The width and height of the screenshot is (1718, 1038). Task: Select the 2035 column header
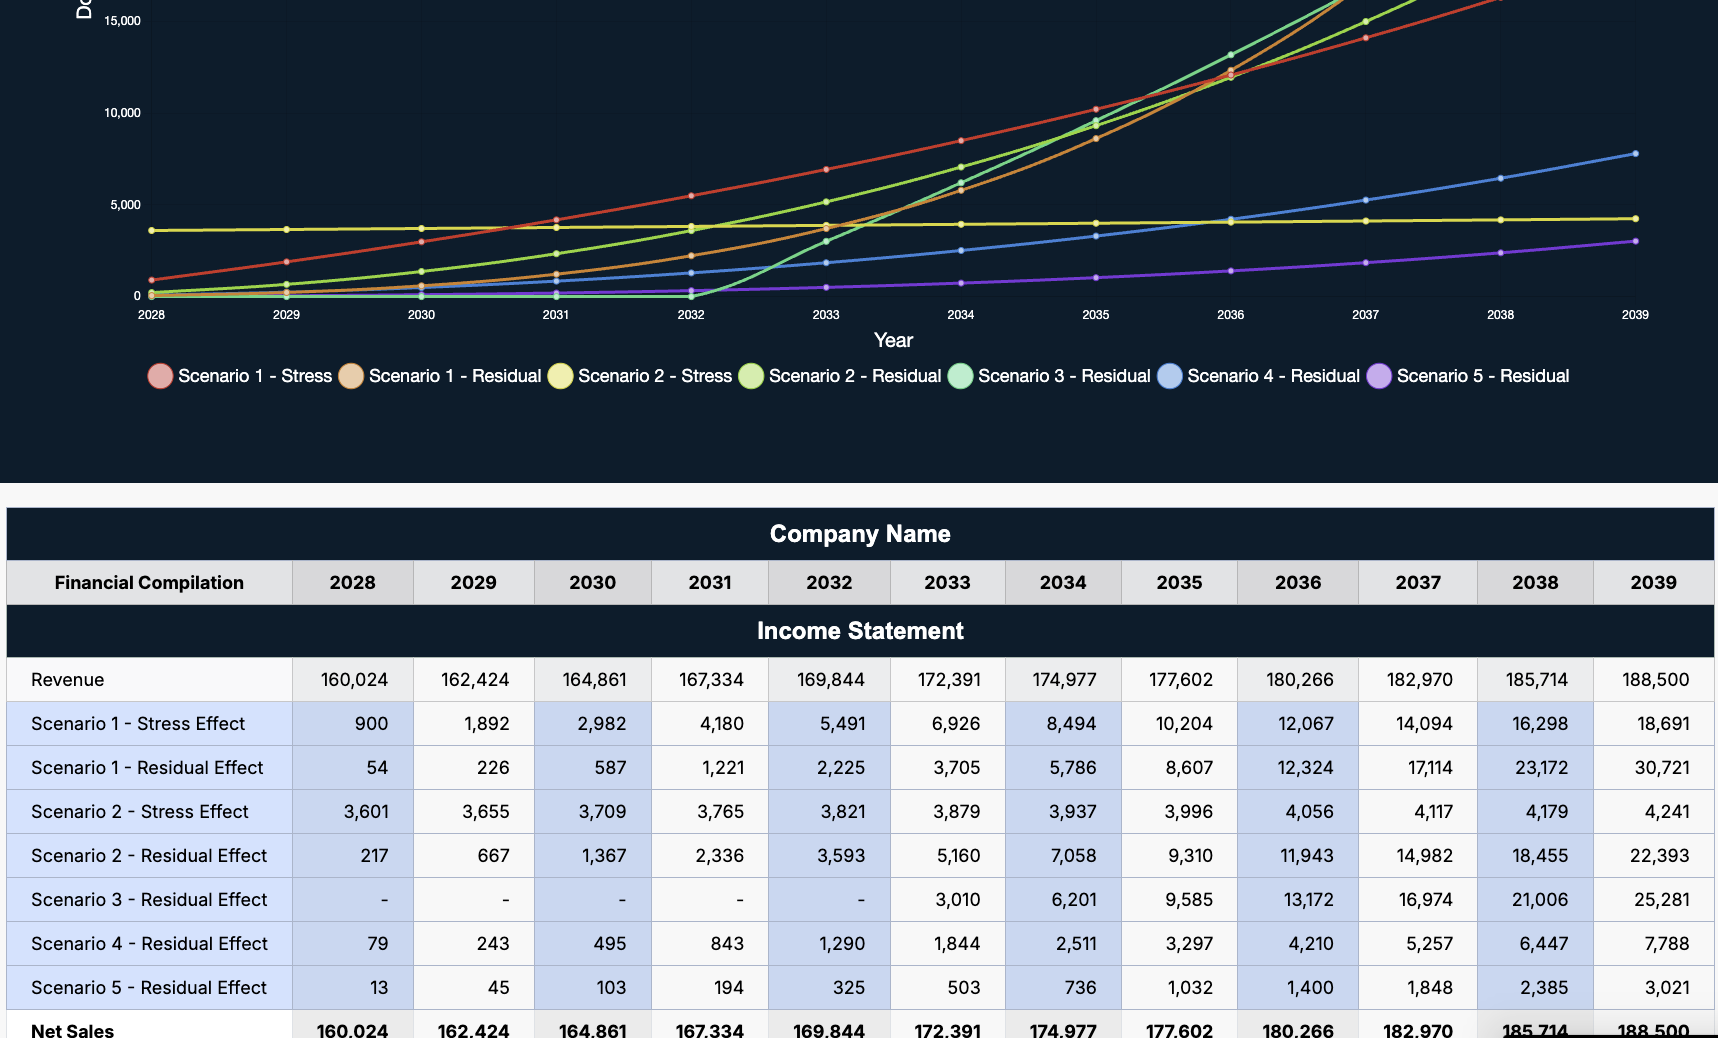tap(1179, 582)
